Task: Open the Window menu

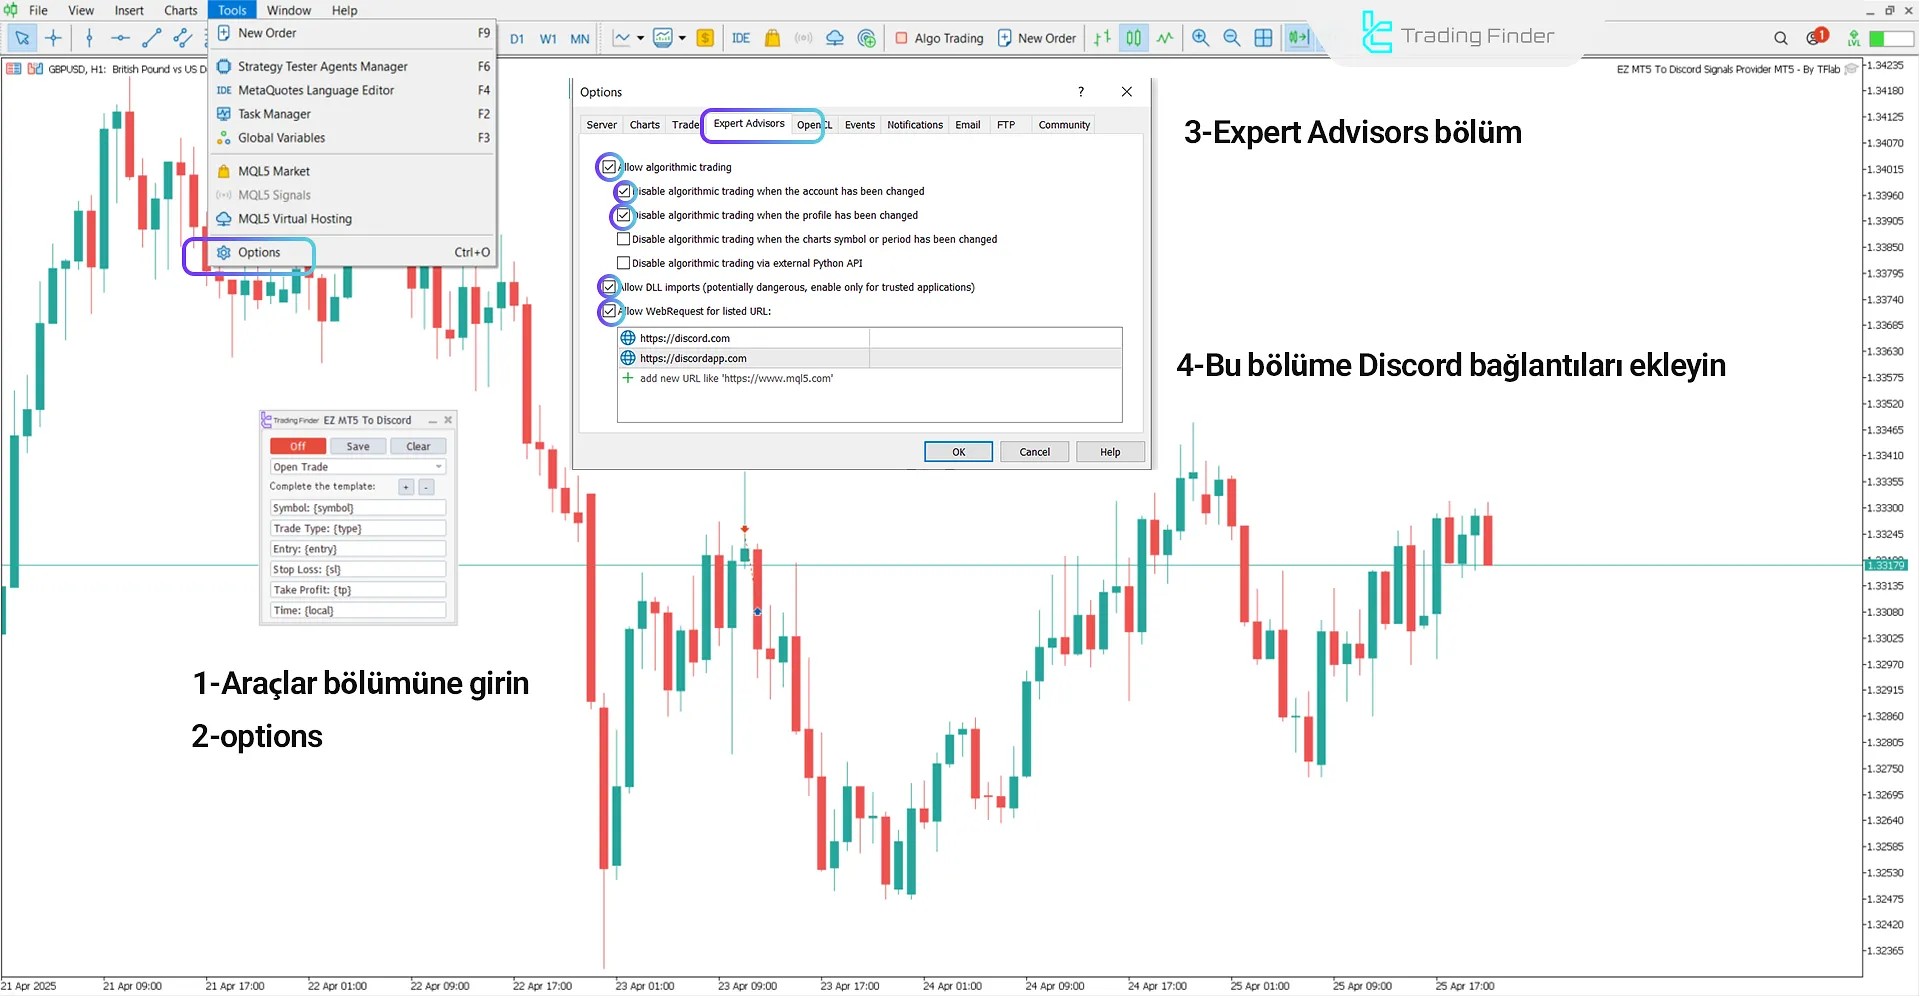Action: (289, 10)
